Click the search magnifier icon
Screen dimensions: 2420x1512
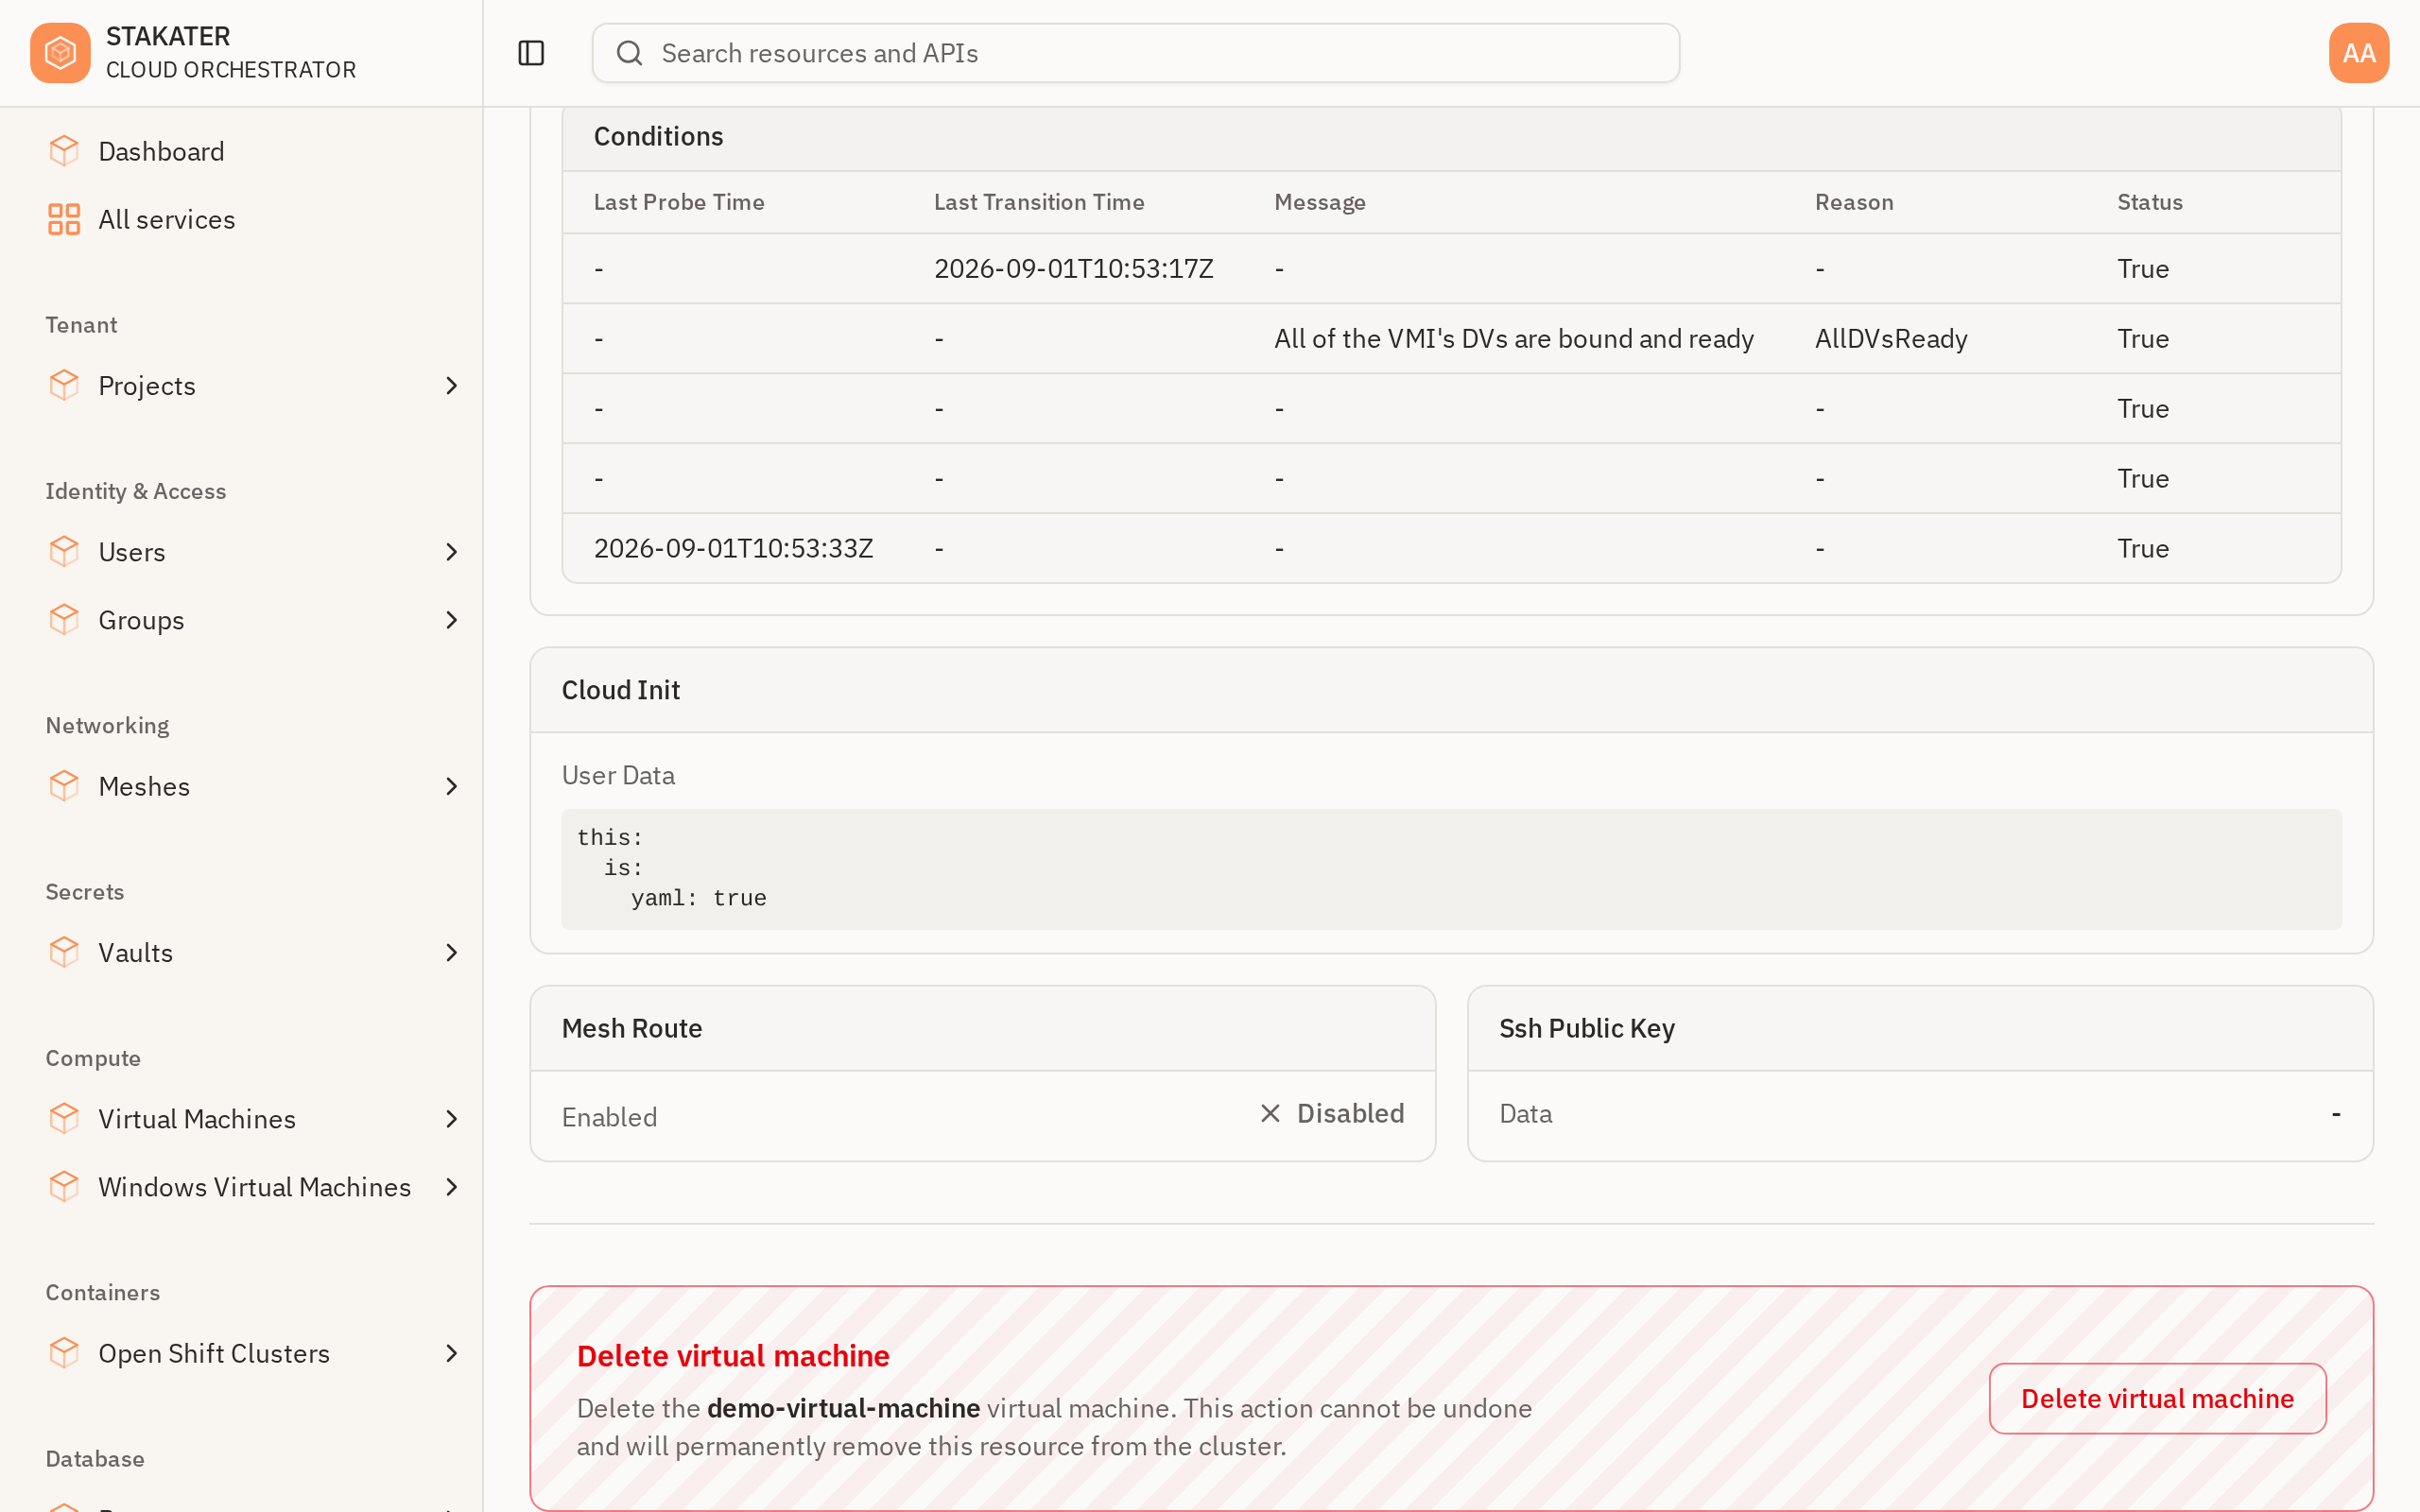click(x=629, y=53)
